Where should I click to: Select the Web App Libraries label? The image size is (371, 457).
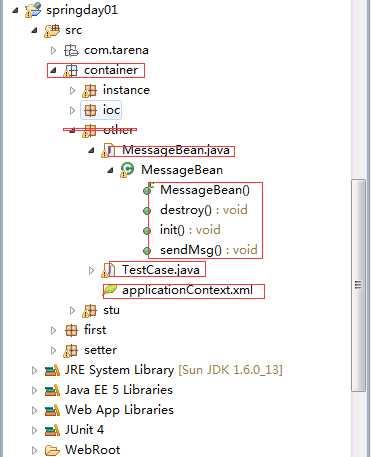(119, 410)
